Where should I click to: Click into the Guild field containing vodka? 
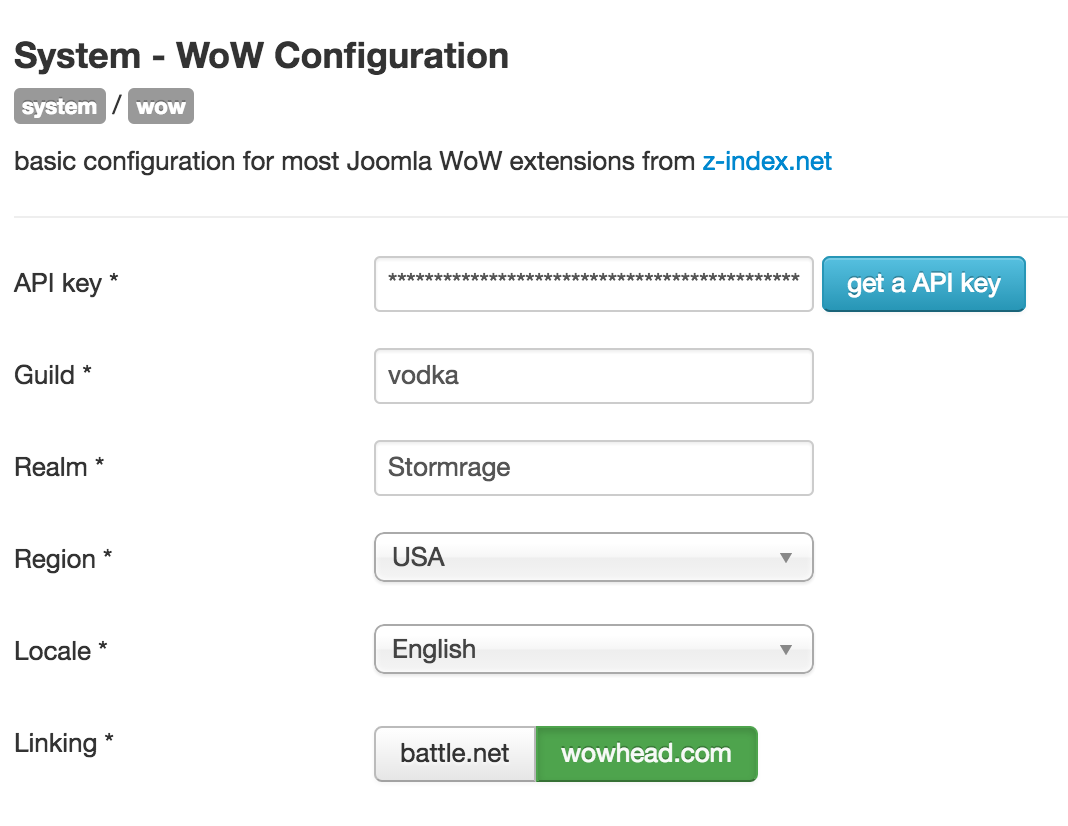pyautogui.click(x=593, y=376)
